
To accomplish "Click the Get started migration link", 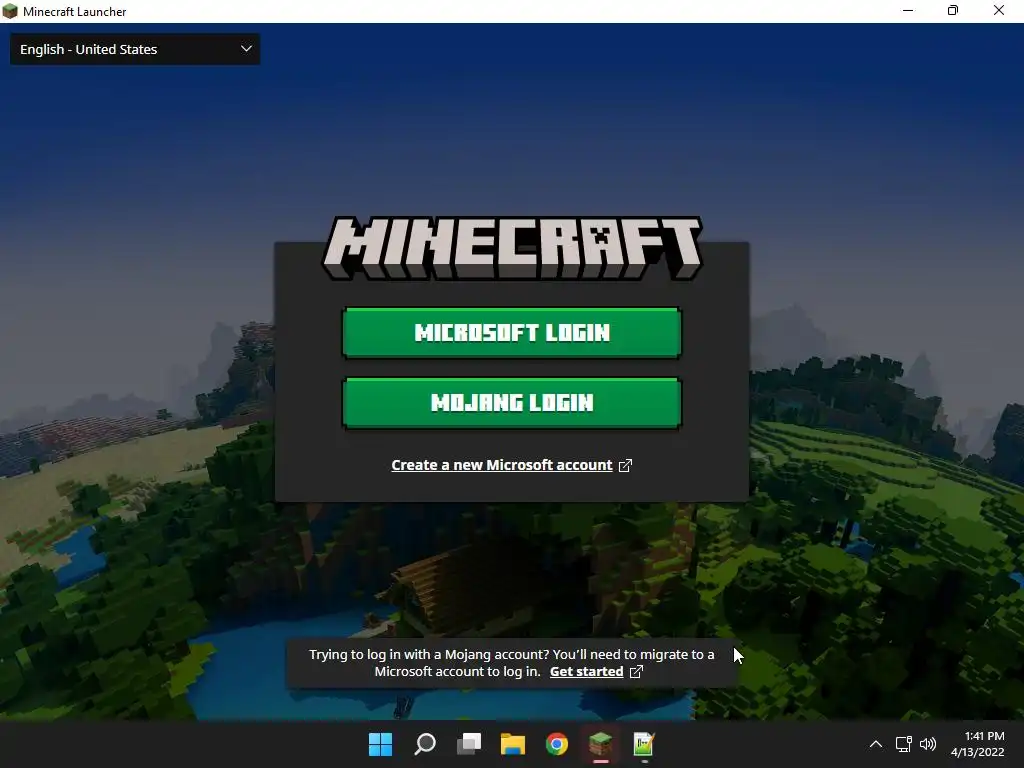I will click(x=586, y=671).
